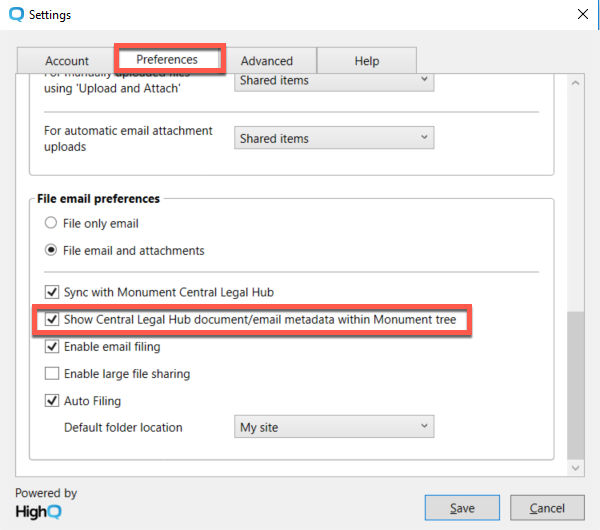Toggle the Auto Filing checkbox

point(52,401)
